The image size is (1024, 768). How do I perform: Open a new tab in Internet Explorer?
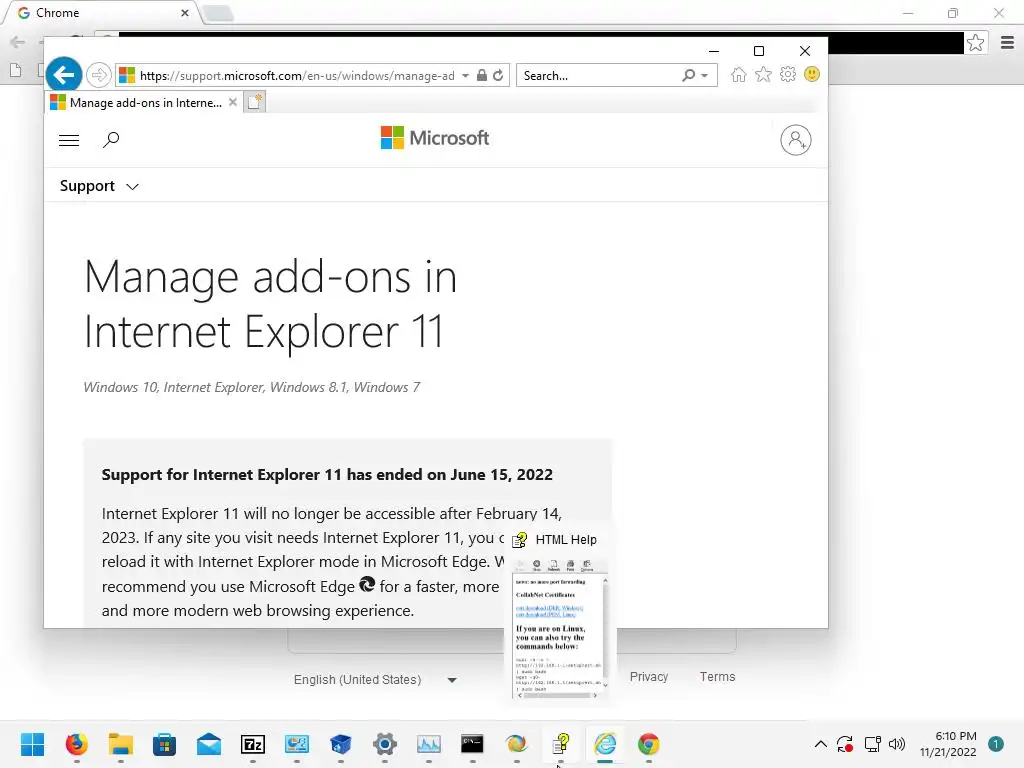click(255, 102)
